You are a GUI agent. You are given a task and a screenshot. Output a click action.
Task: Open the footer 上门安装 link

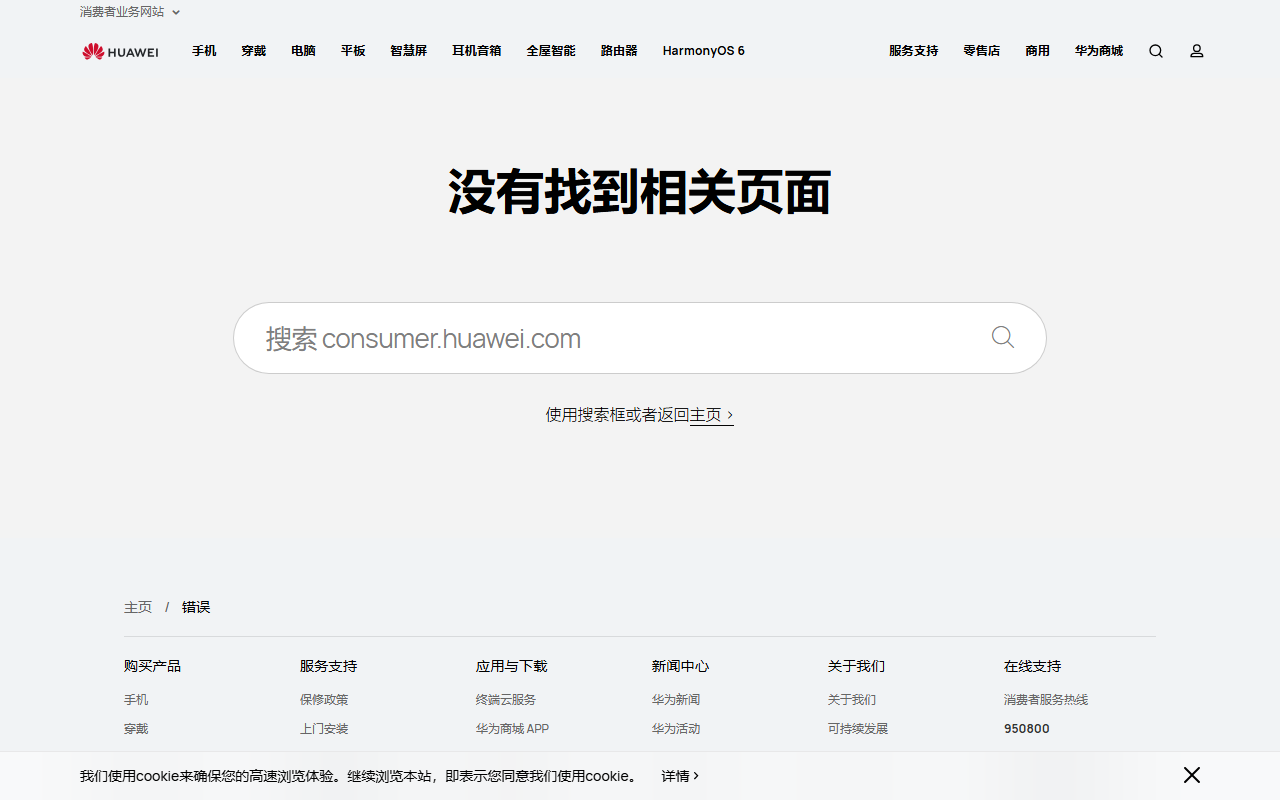pos(324,729)
